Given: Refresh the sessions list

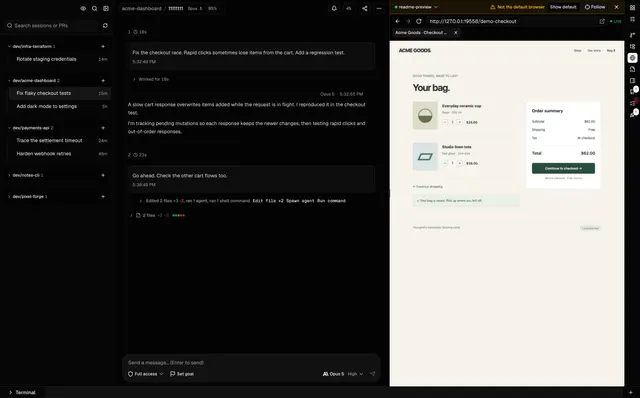Looking at the screenshot, I should pyautogui.click(x=105, y=25).
